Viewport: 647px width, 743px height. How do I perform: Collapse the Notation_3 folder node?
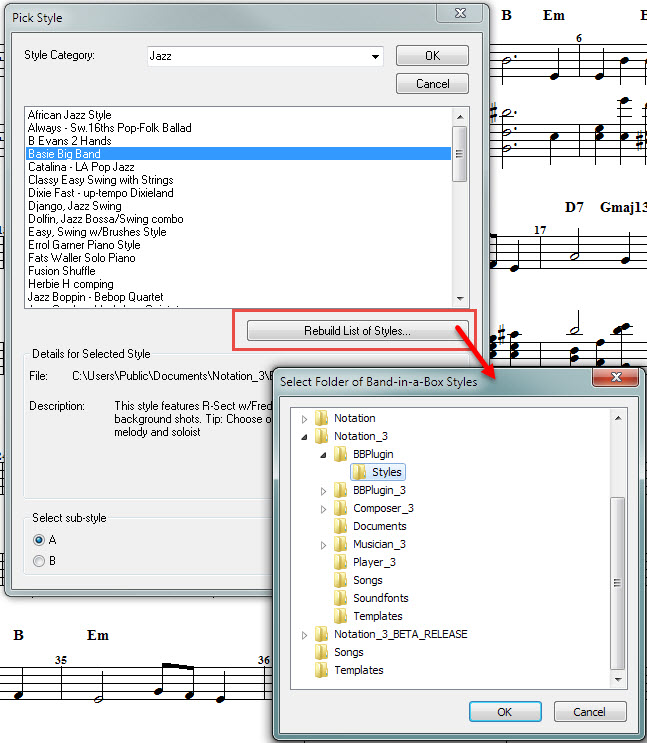click(305, 436)
